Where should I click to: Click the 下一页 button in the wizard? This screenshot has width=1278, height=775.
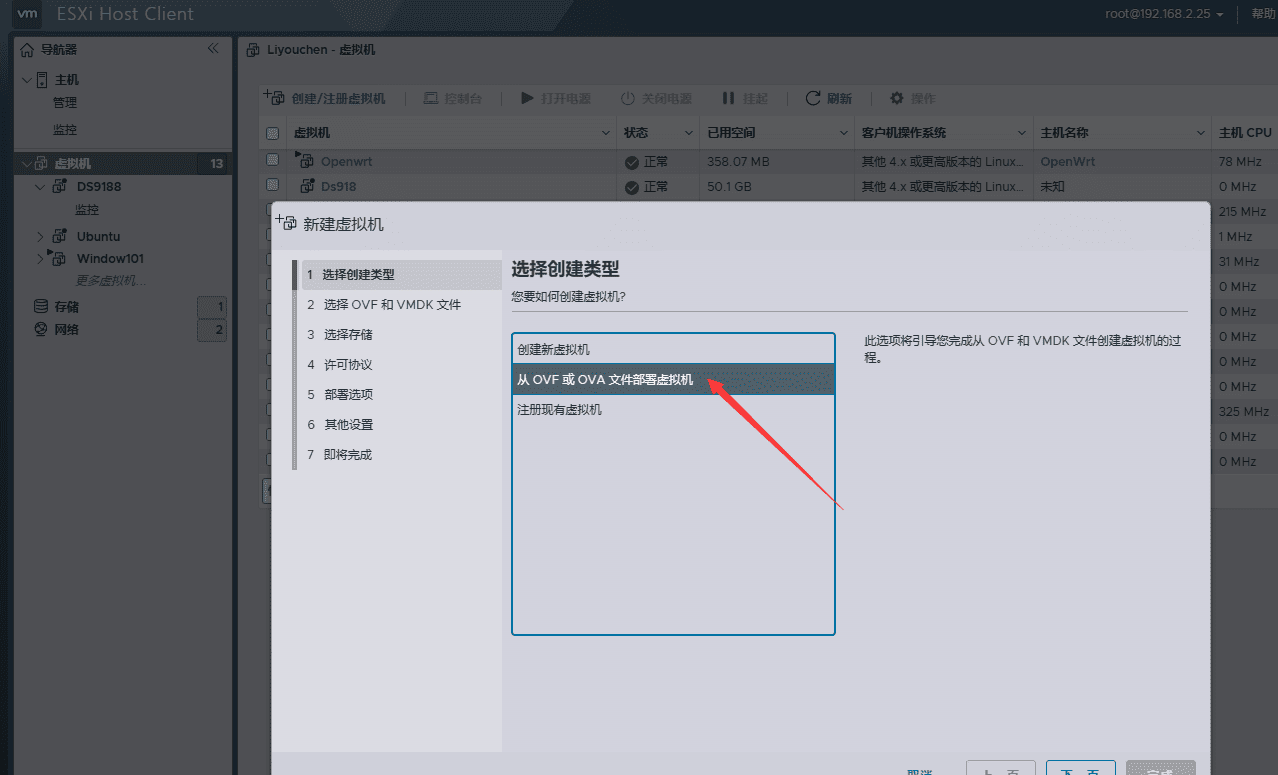[x=1080, y=770]
